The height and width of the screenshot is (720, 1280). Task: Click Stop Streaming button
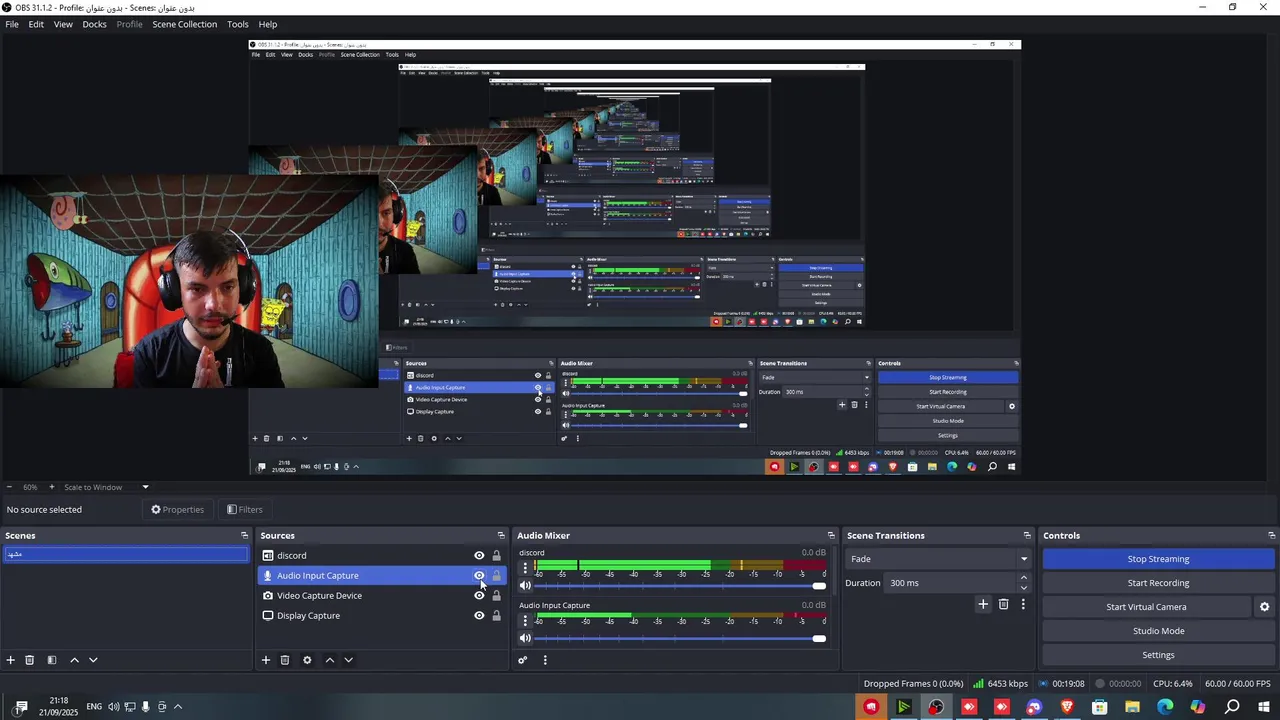1158,559
